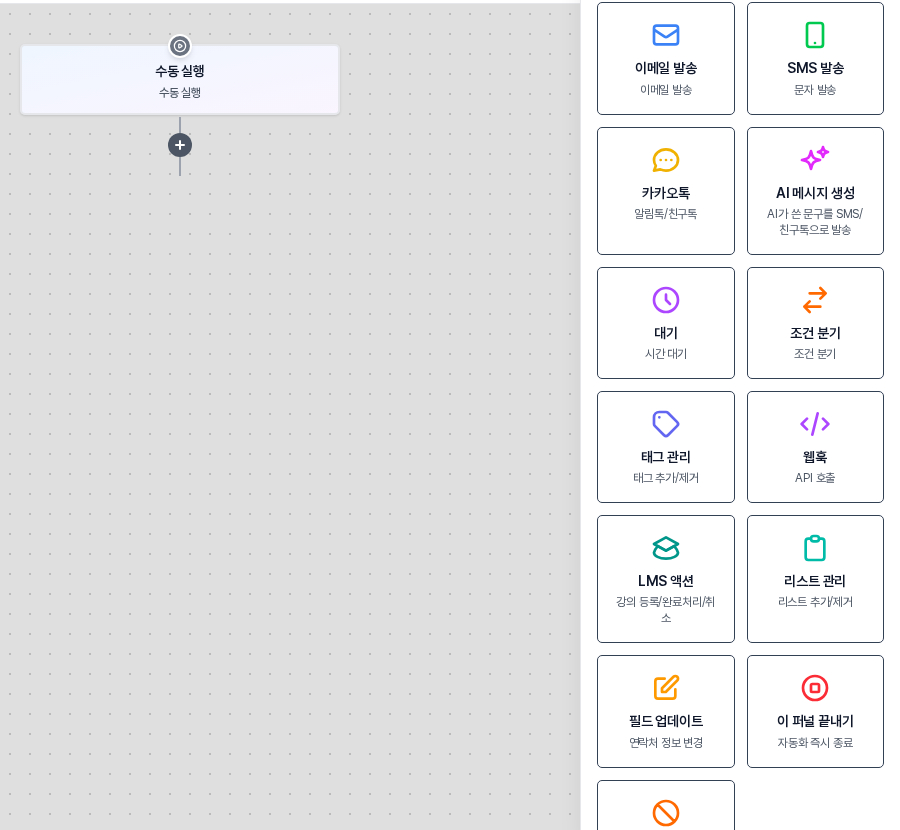Click the 강의 등록/완료처리/취소 description text
Image resolution: width=900 pixels, height=830 pixels.
click(x=666, y=610)
